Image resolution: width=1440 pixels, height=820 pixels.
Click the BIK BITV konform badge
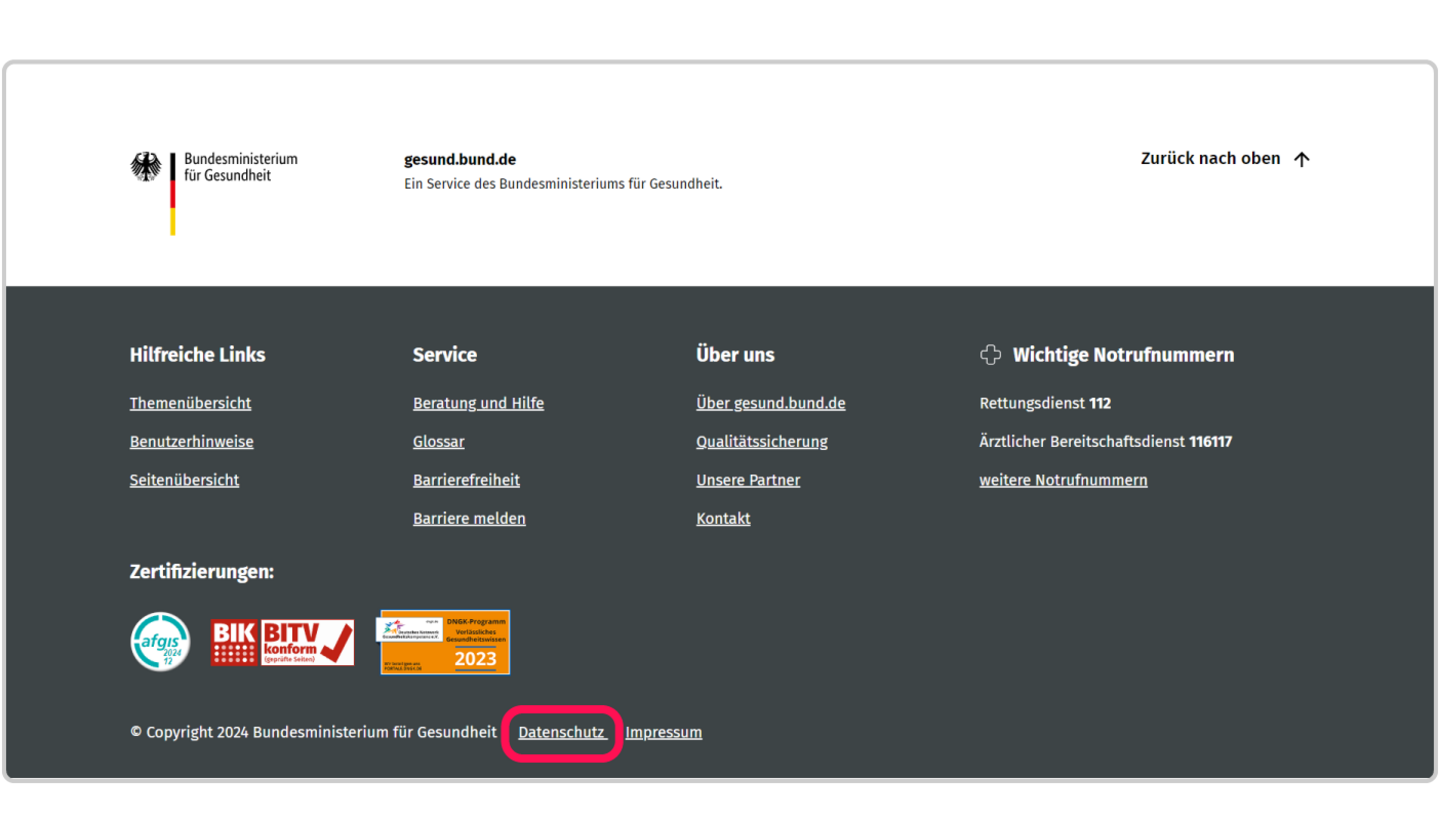(282, 642)
